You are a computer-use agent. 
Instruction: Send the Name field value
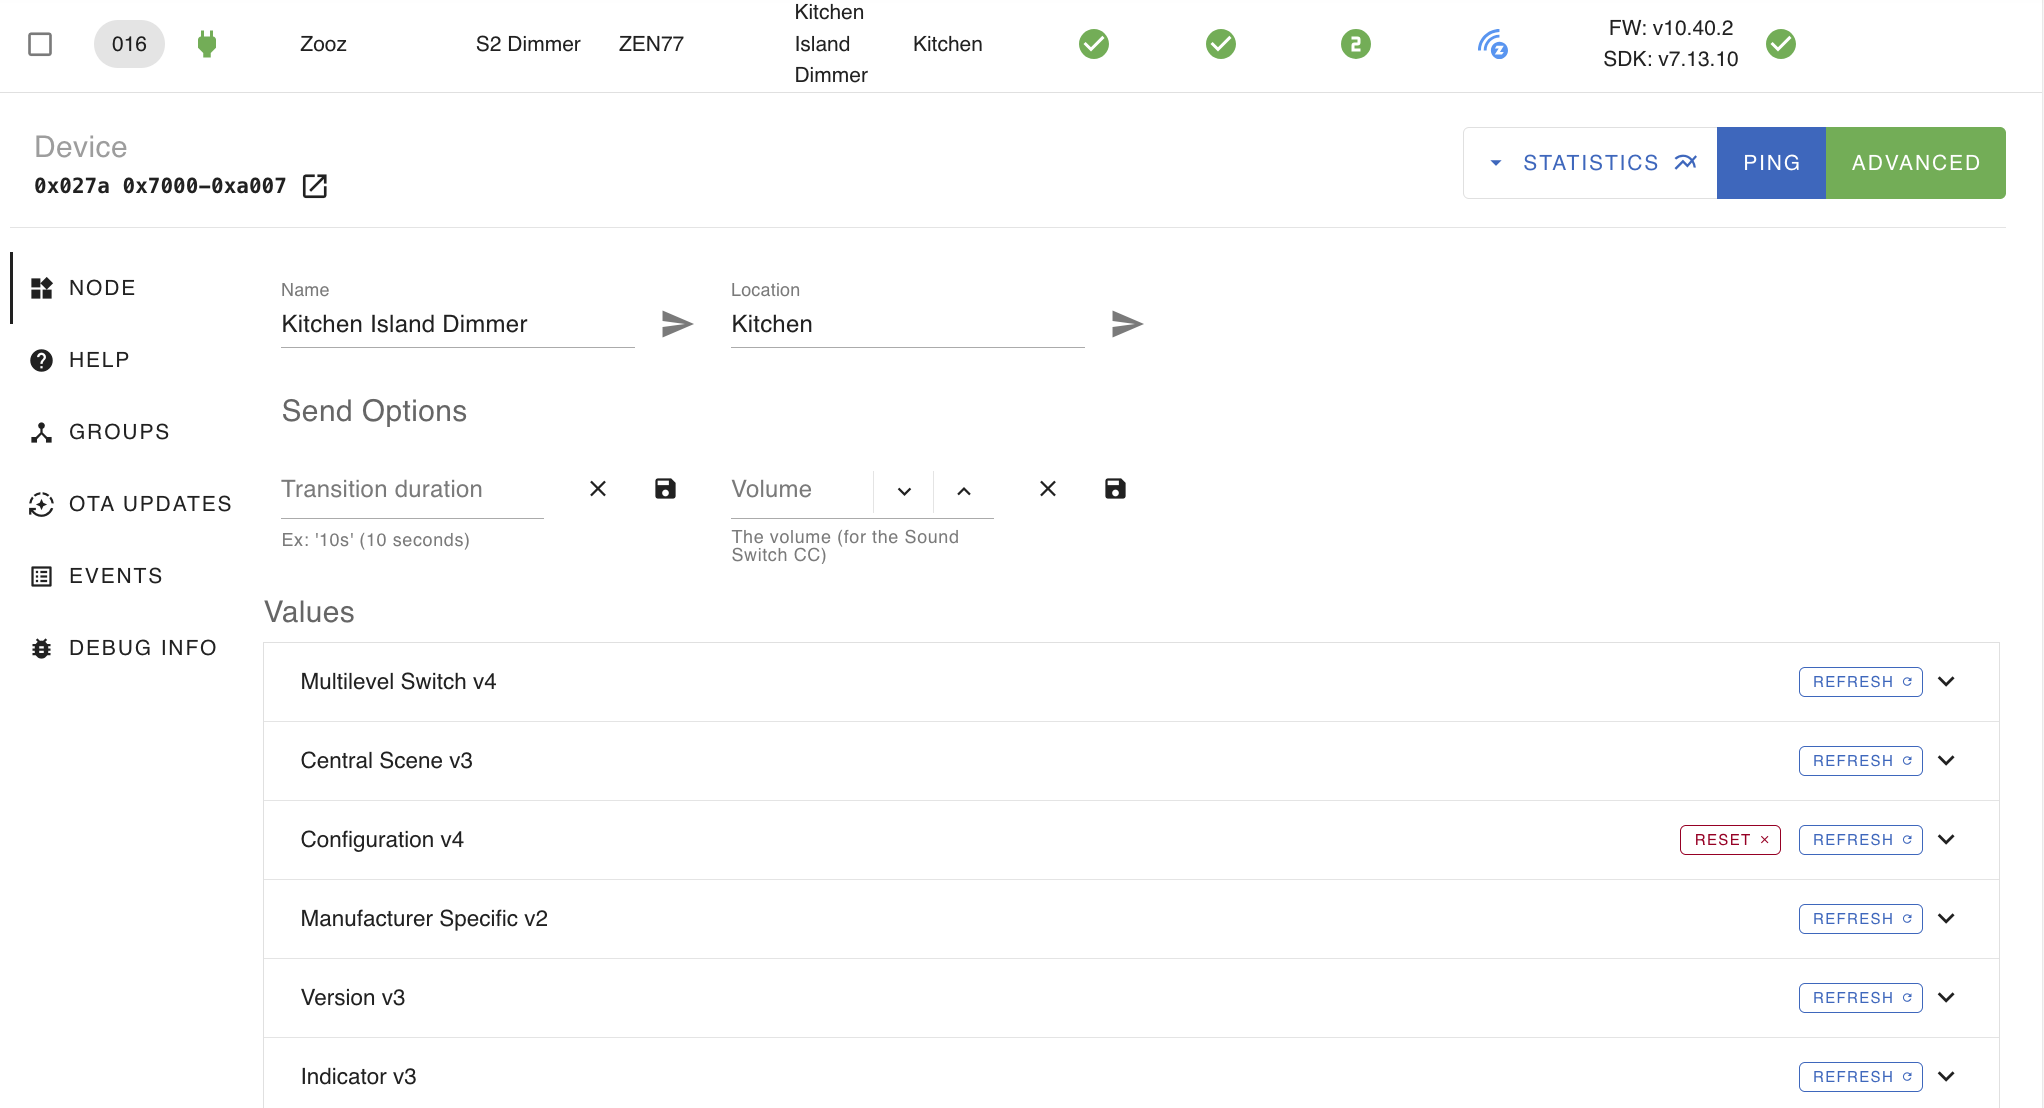tap(677, 324)
